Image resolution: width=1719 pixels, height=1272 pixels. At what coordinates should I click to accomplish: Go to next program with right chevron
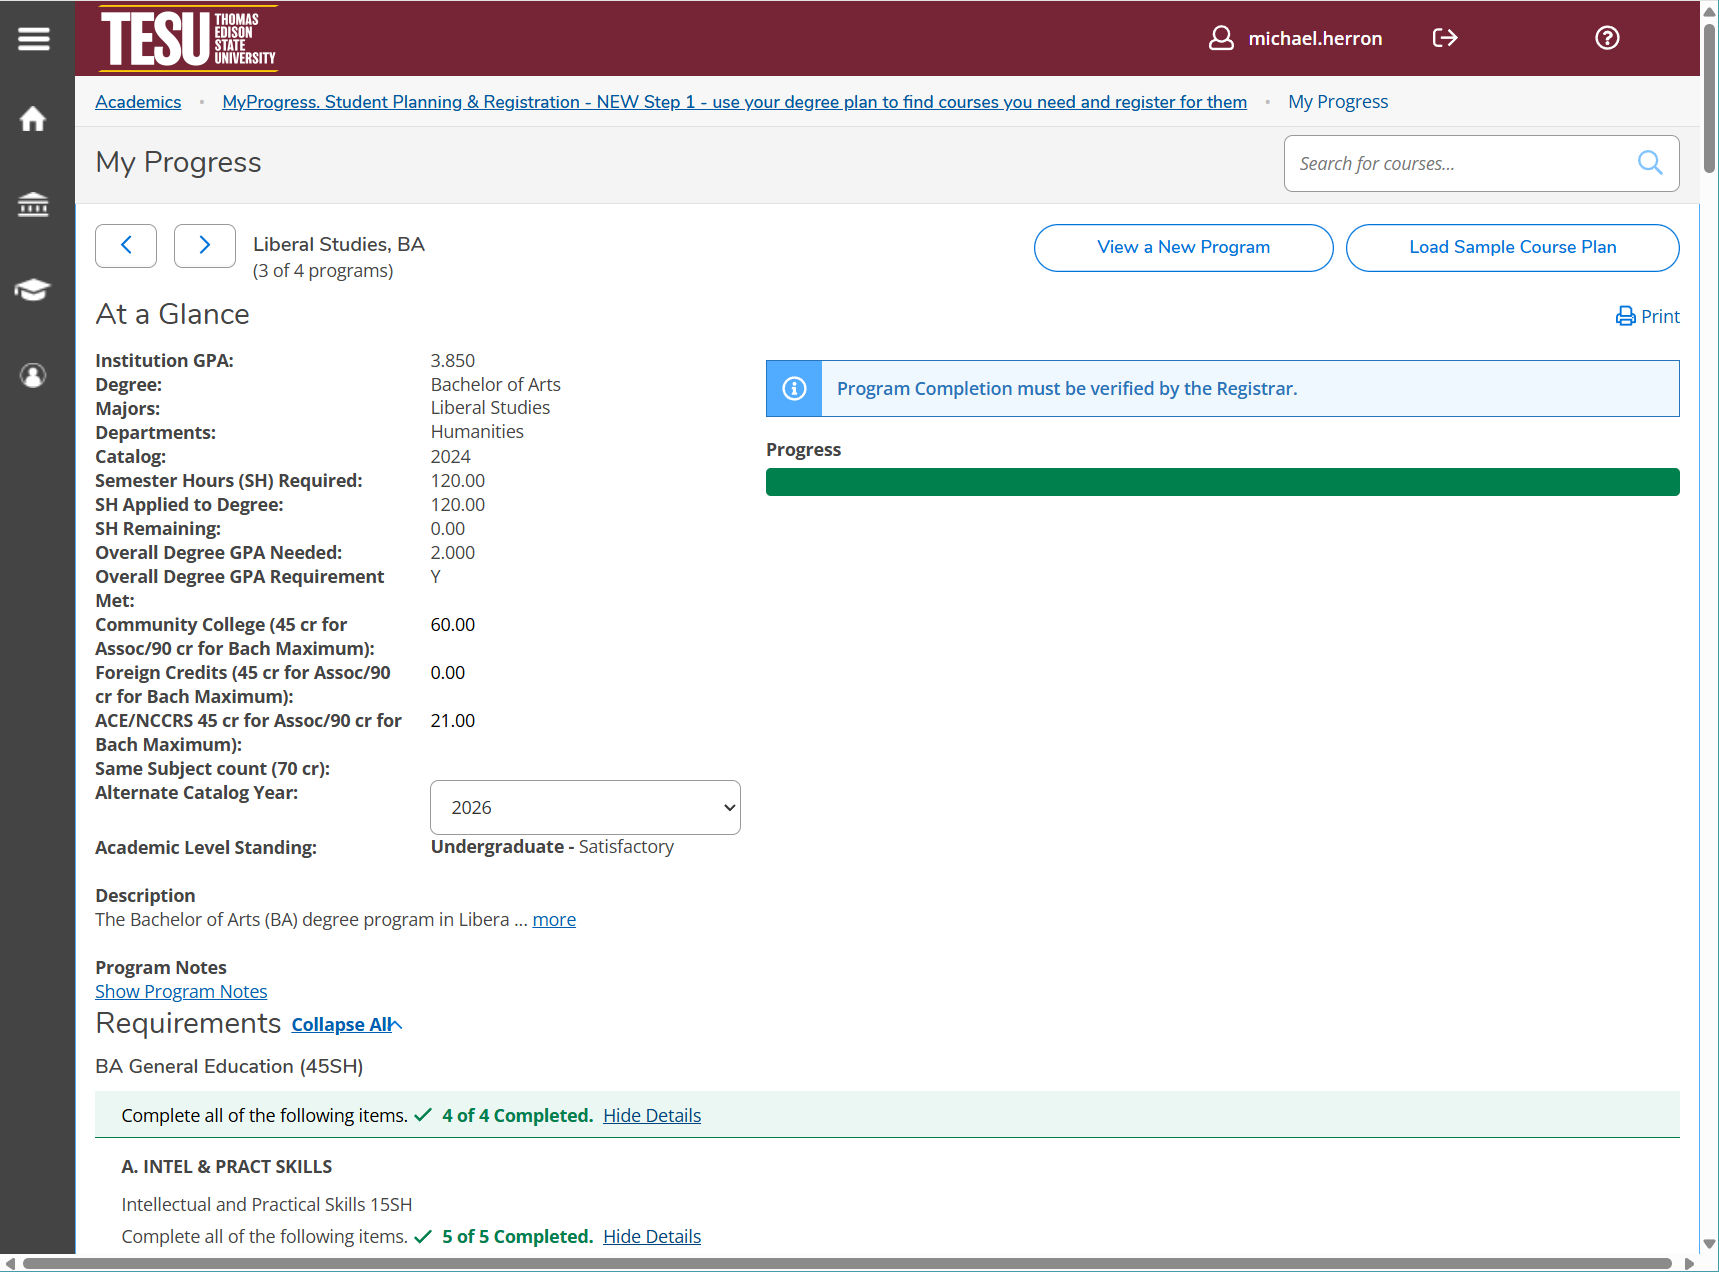(x=205, y=246)
